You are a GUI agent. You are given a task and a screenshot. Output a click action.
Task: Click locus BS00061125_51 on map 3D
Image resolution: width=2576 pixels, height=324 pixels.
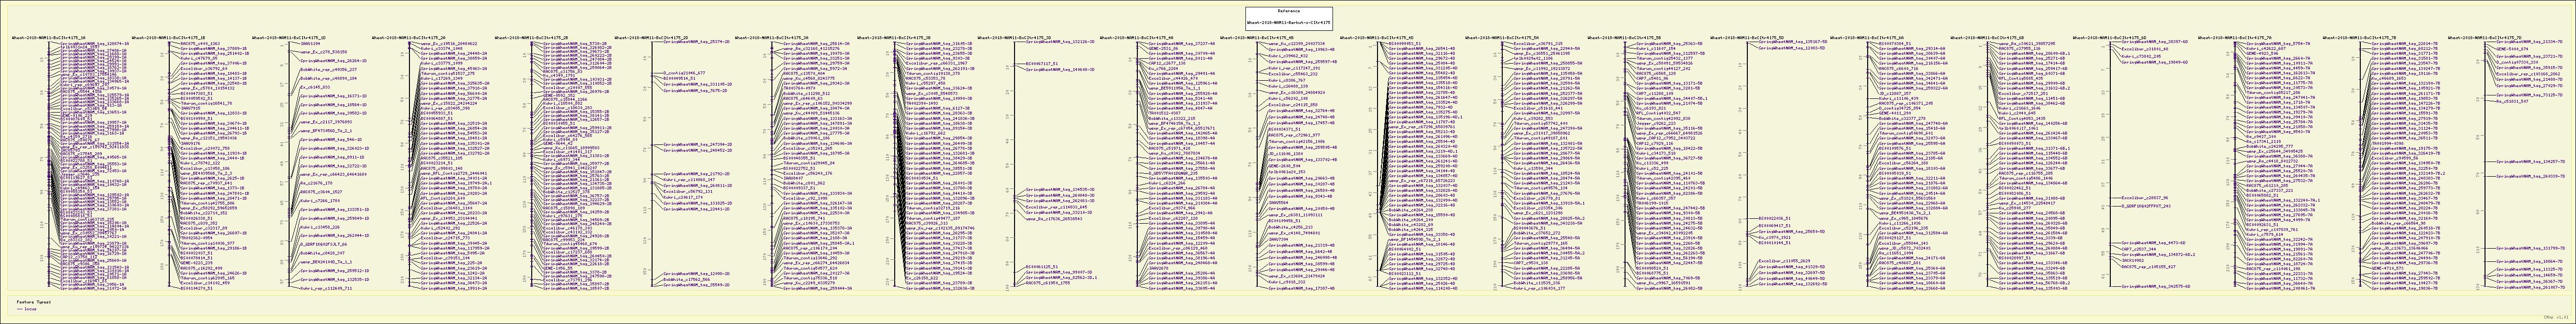pos(1042,267)
